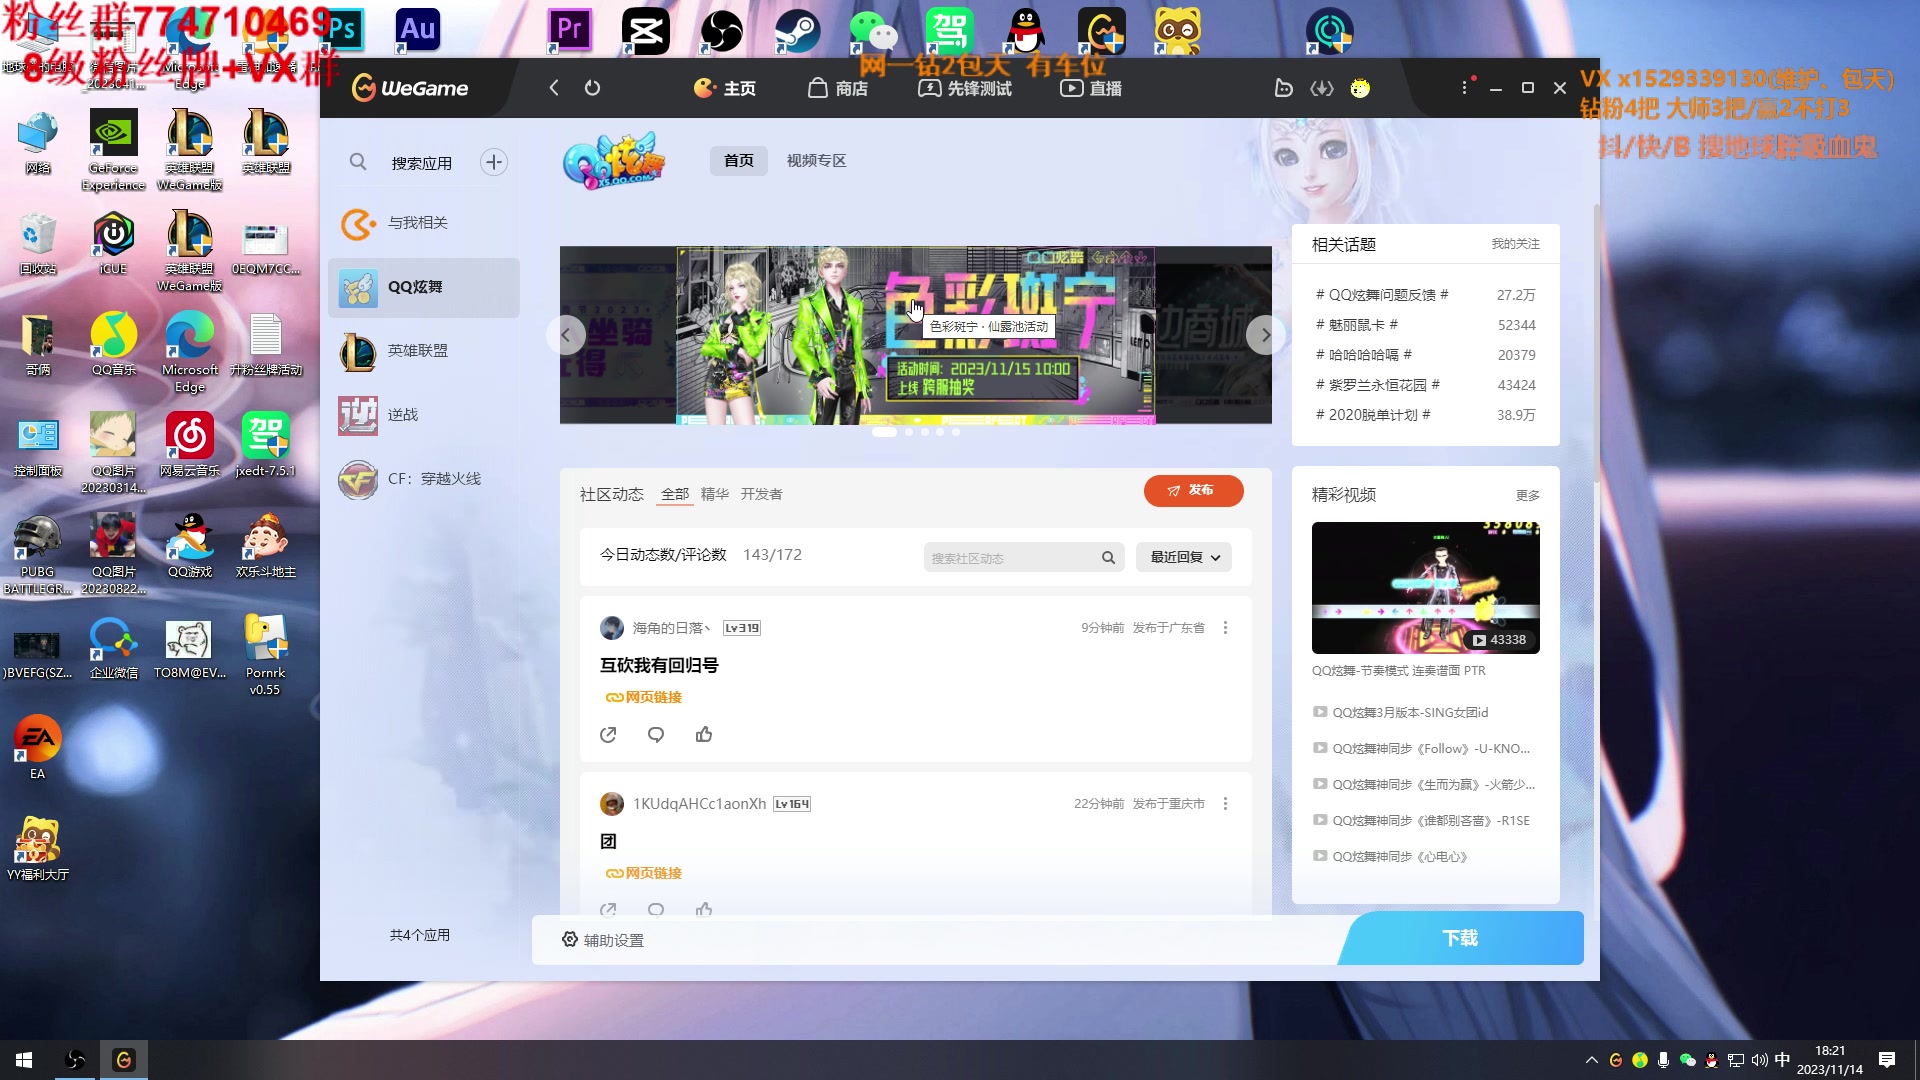Click the WeGame icon in taskbar
This screenshot has height=1080, width=1920.
[x=123, y=1060]
